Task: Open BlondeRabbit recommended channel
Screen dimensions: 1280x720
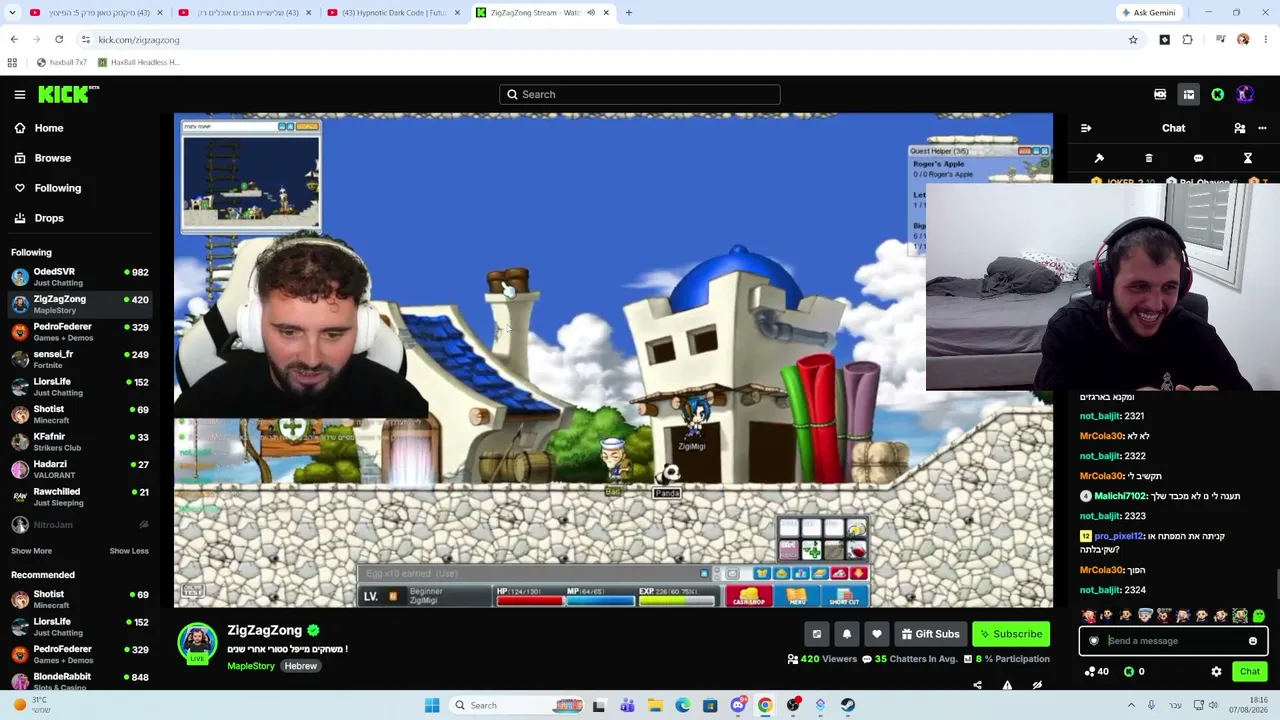Action: click(x=80, y=682)
